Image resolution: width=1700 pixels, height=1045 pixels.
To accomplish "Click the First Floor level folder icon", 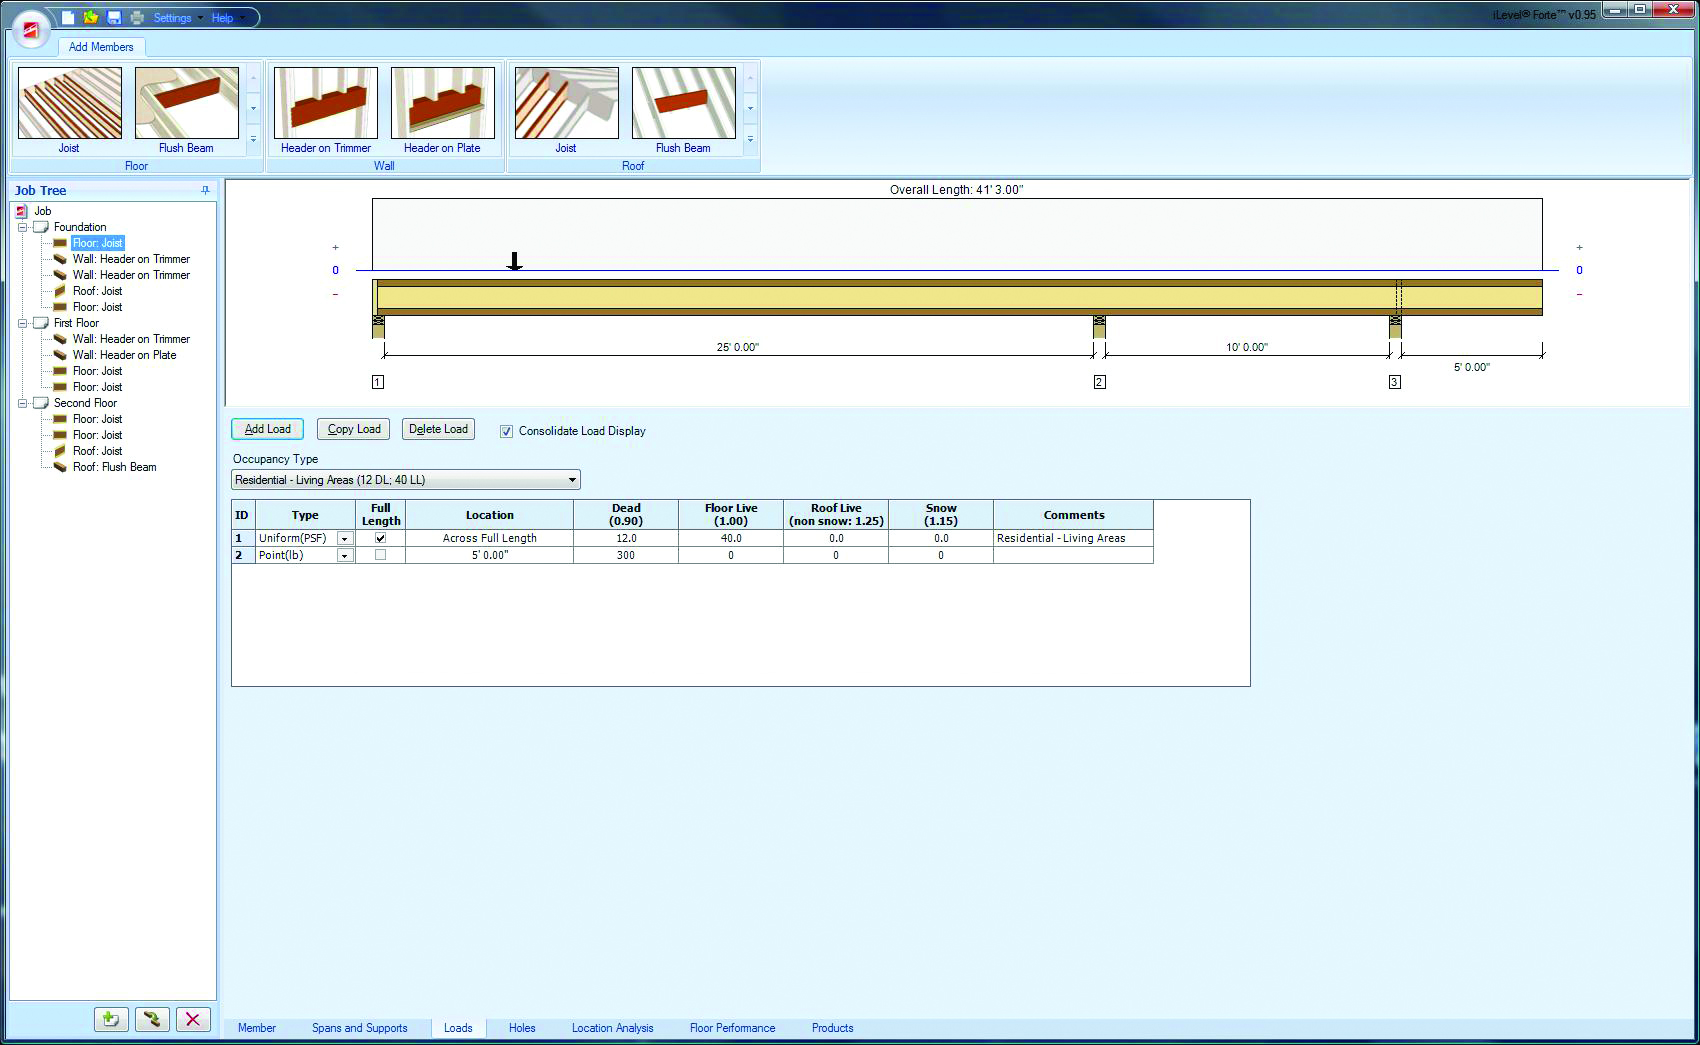I will point(41,323).
